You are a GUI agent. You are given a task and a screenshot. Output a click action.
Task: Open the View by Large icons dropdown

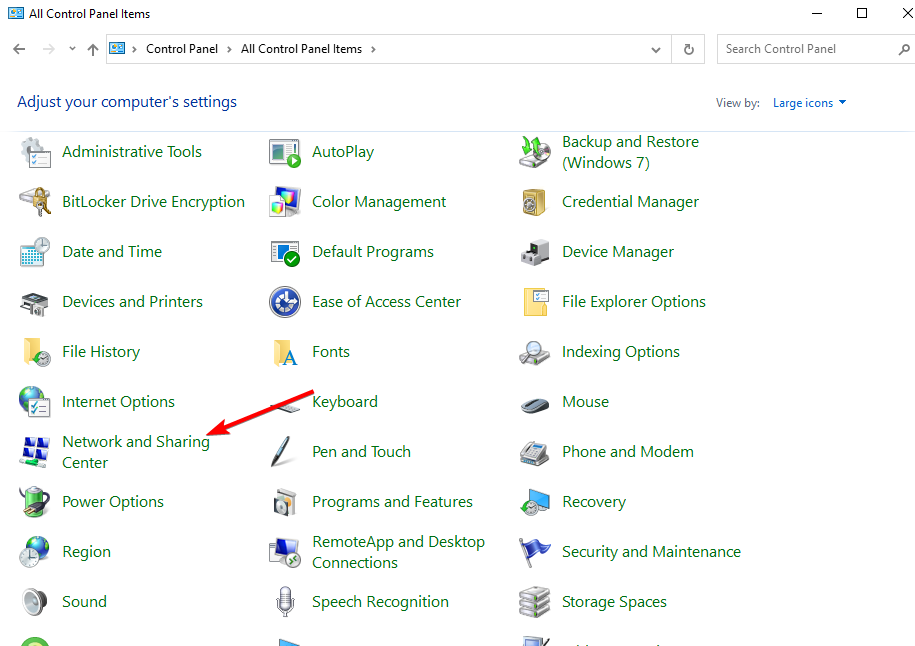coord(809,103)
